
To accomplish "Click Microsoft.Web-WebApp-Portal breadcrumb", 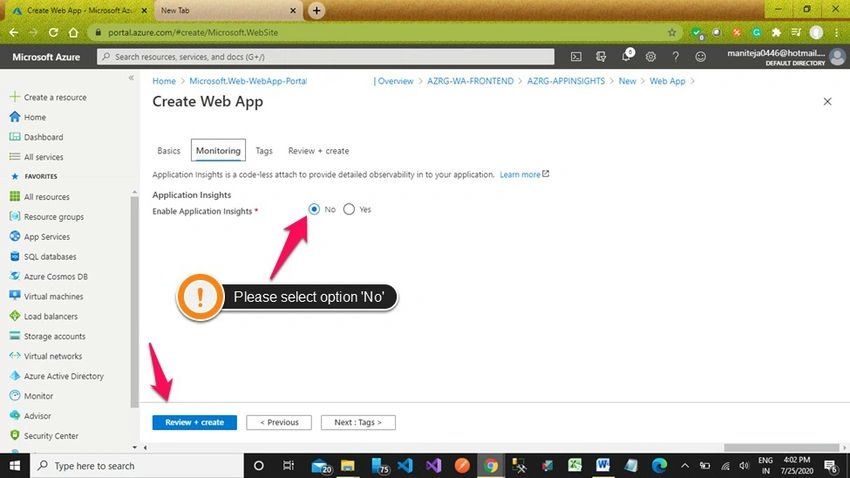I will 248,81.
